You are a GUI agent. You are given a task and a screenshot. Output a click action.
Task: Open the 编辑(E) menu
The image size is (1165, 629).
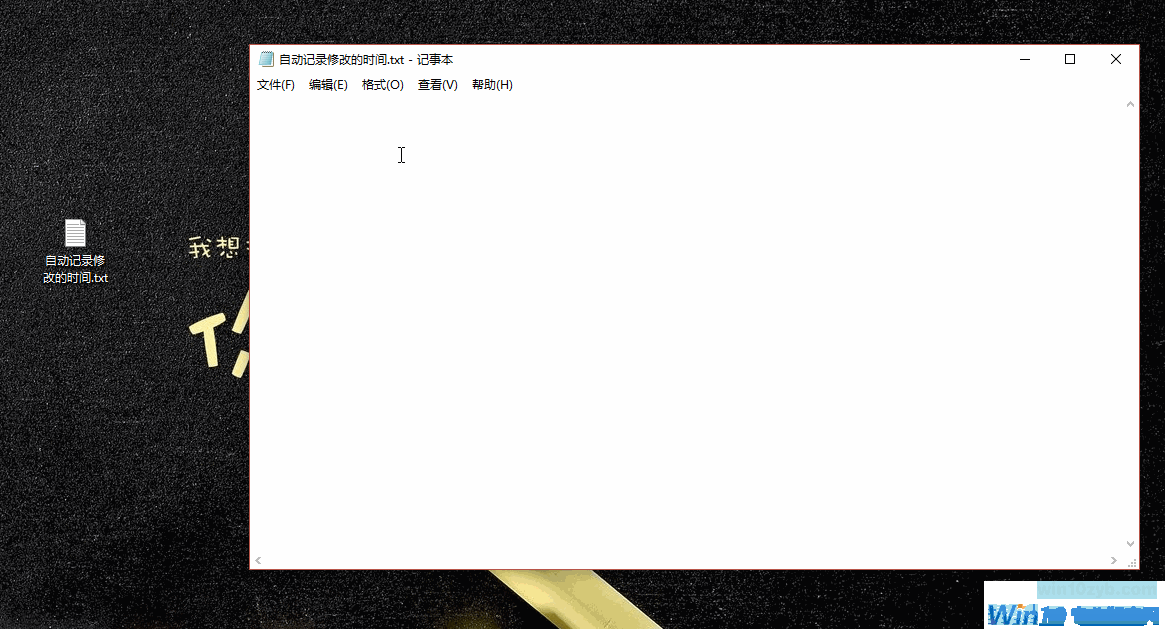[328, 85]
